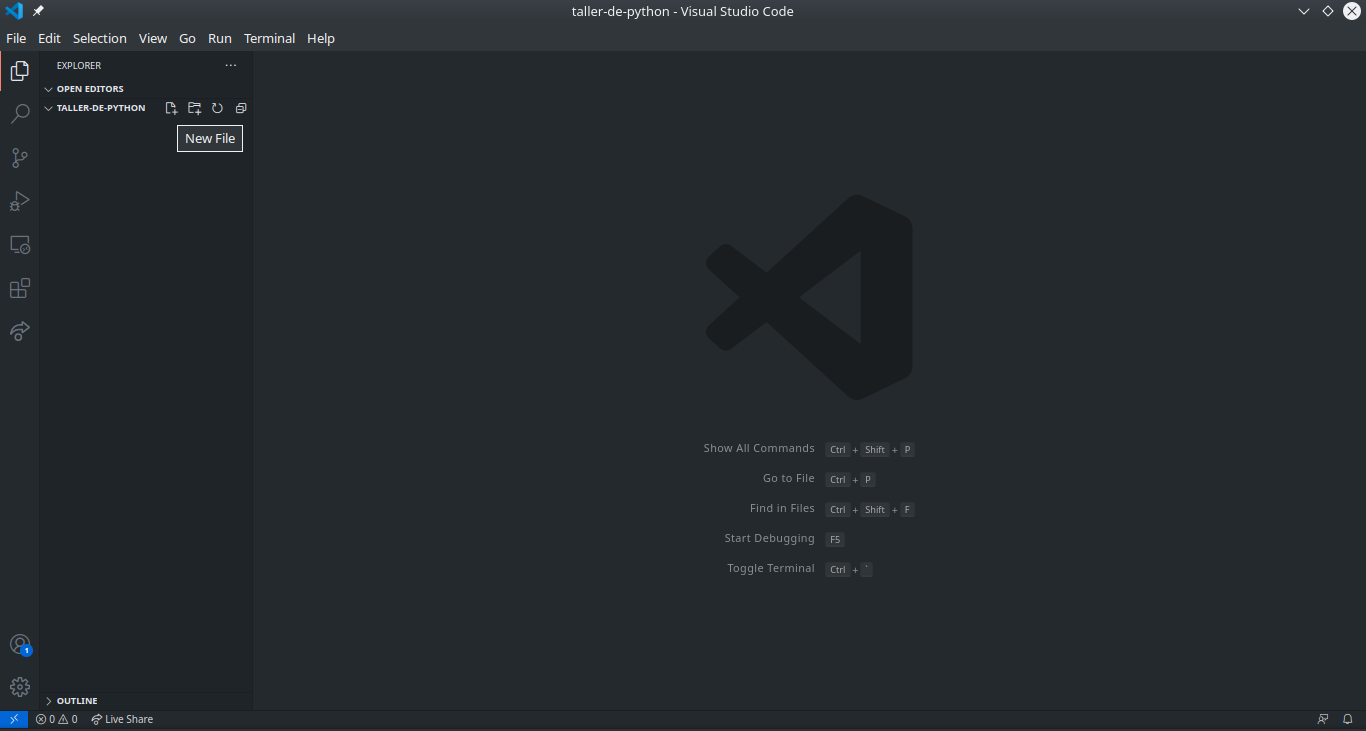This screenshot has height=731, width=1366.
Task: Collapse the Open Editors section
Action: pos(89,89)
